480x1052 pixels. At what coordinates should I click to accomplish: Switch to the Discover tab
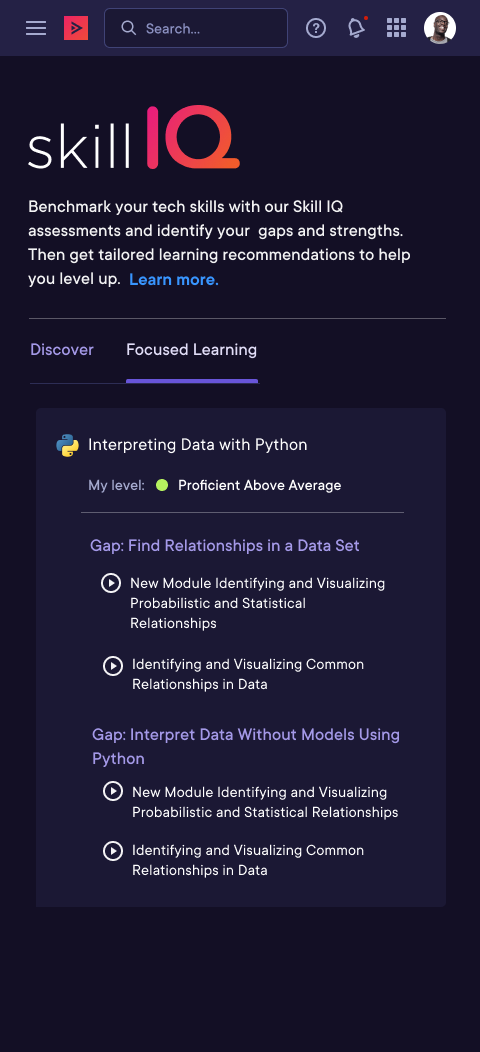[62, 350]
